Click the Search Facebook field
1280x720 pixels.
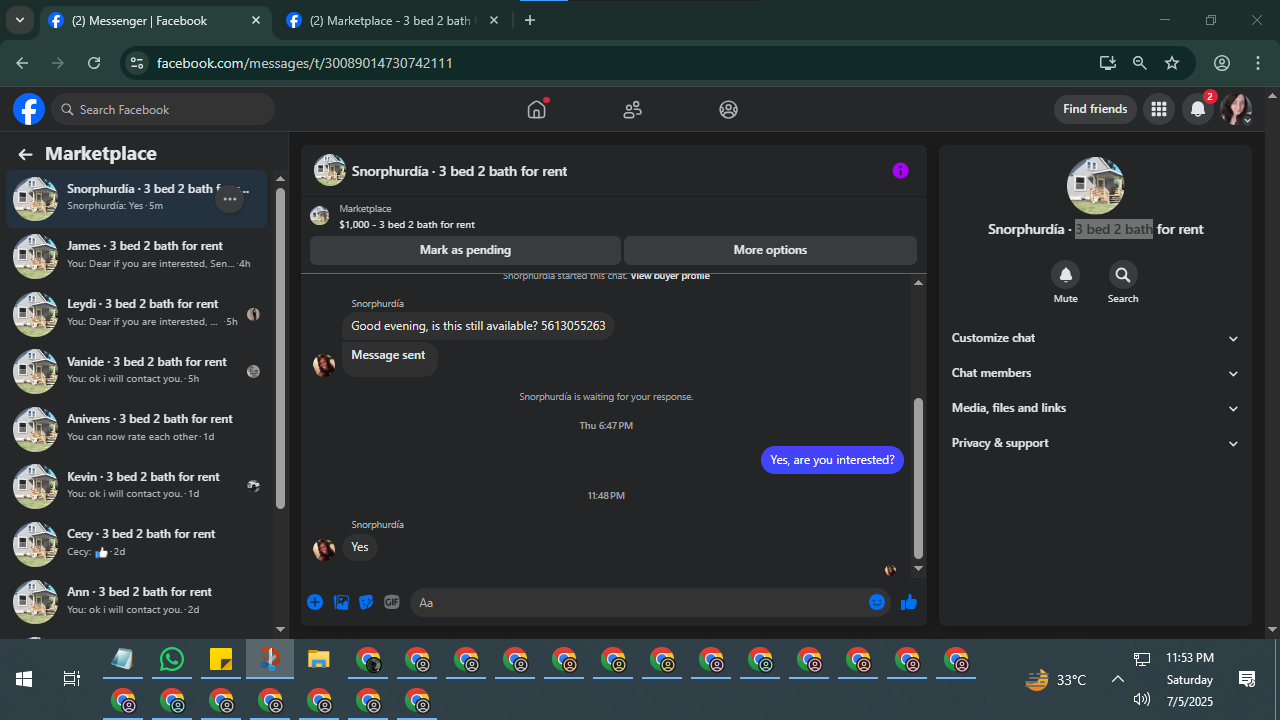click(163, 109)
